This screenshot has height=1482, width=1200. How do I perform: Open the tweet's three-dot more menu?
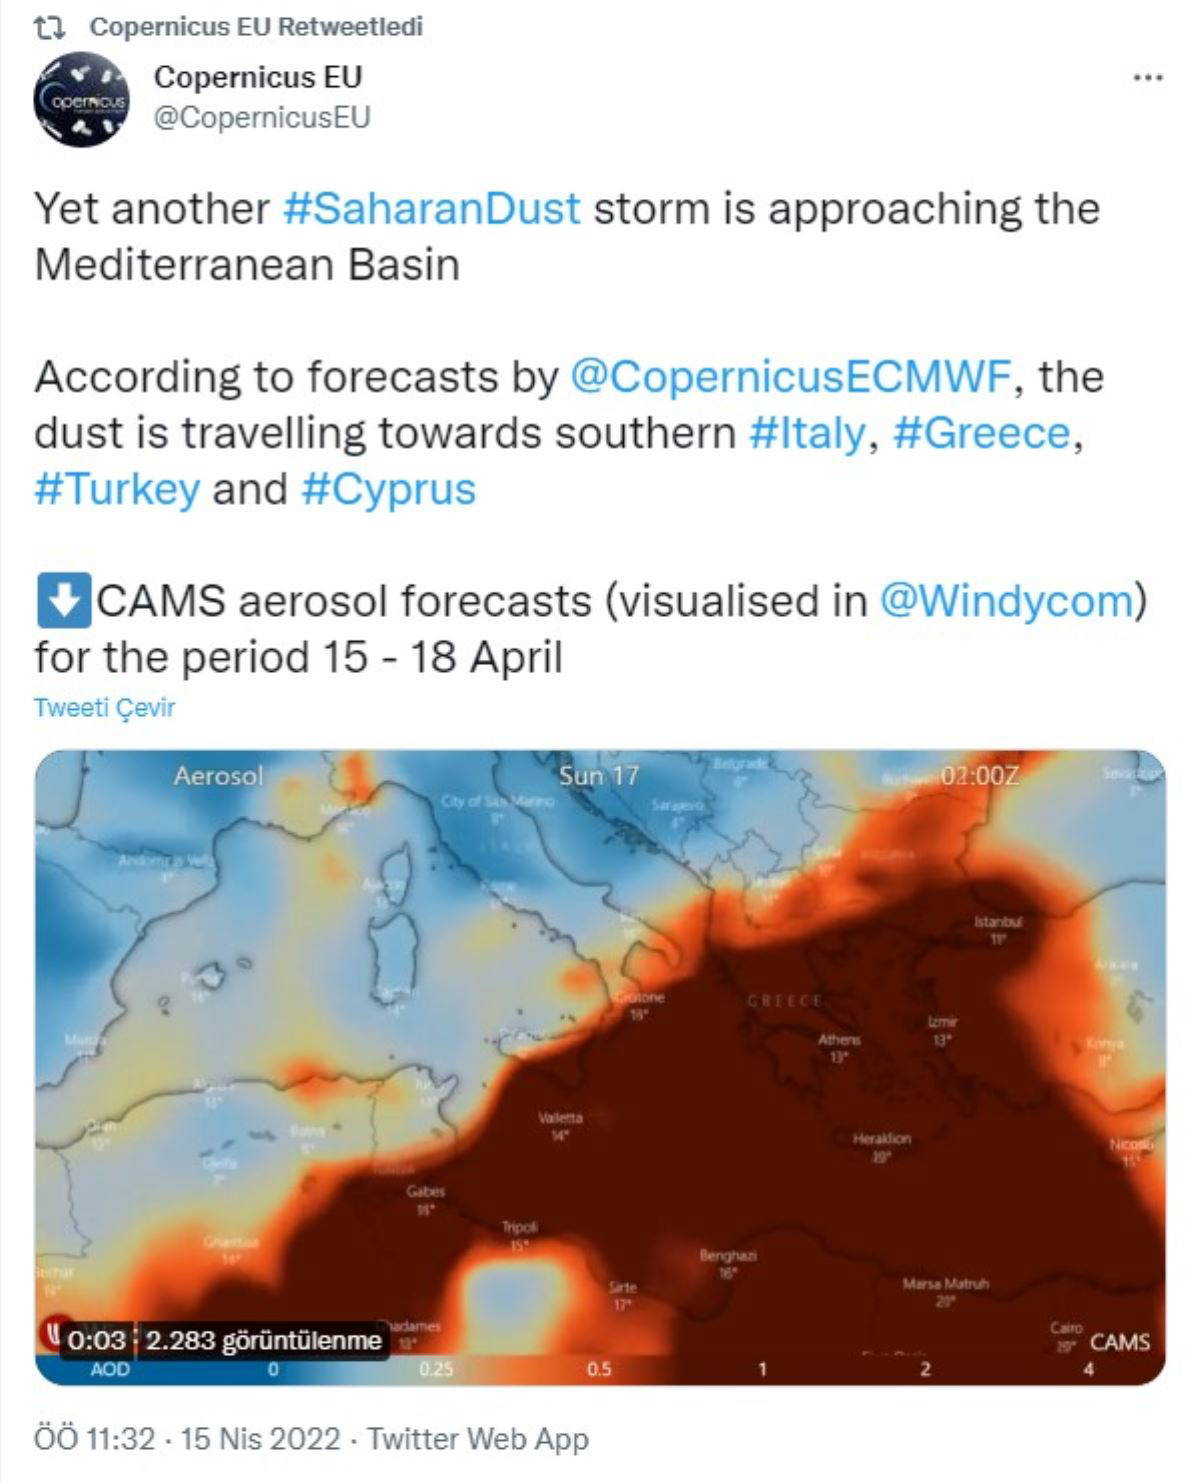1147,78
